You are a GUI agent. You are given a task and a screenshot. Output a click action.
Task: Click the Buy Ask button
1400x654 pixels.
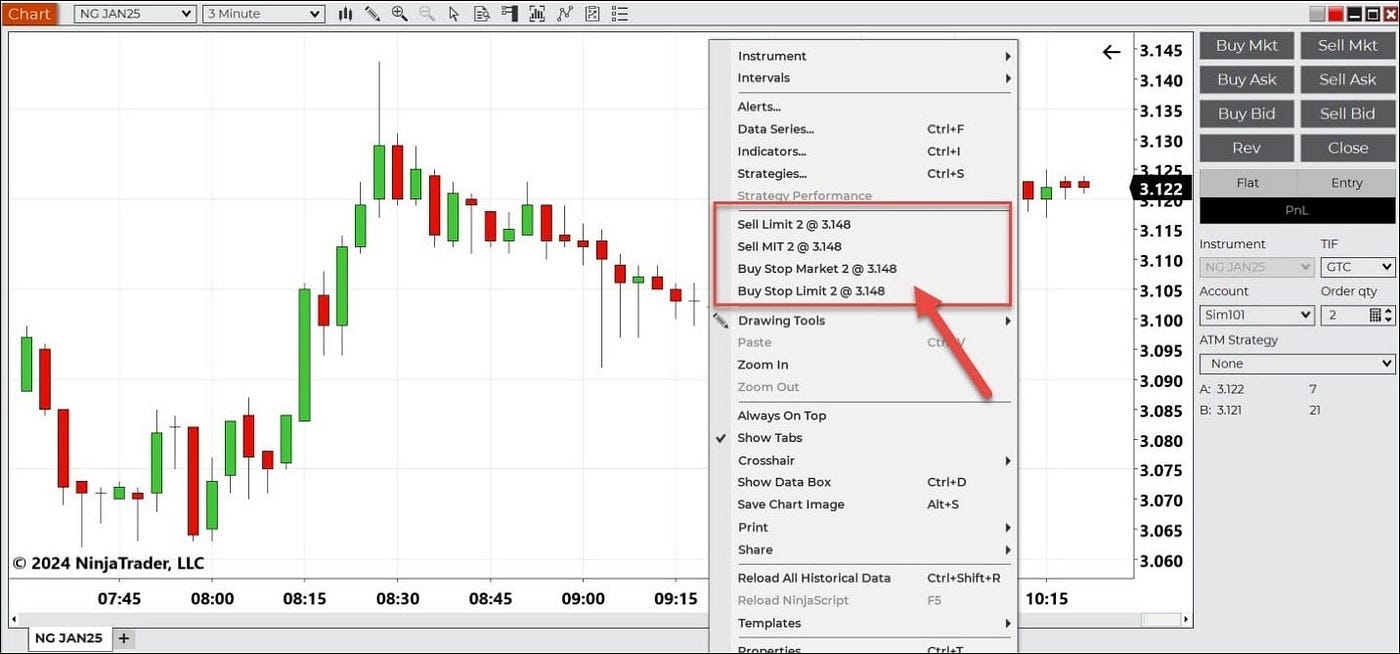[1246, 79]
